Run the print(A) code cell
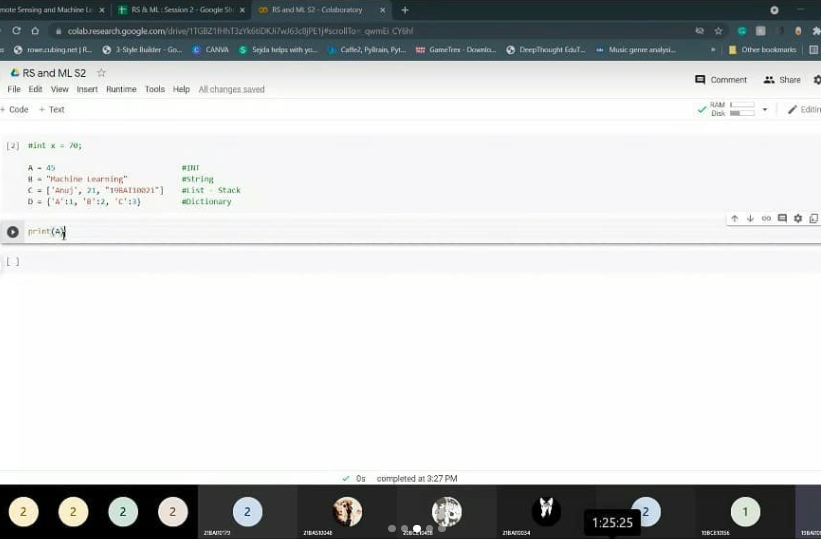Screen dimensions: 821x539 point(13,232)
